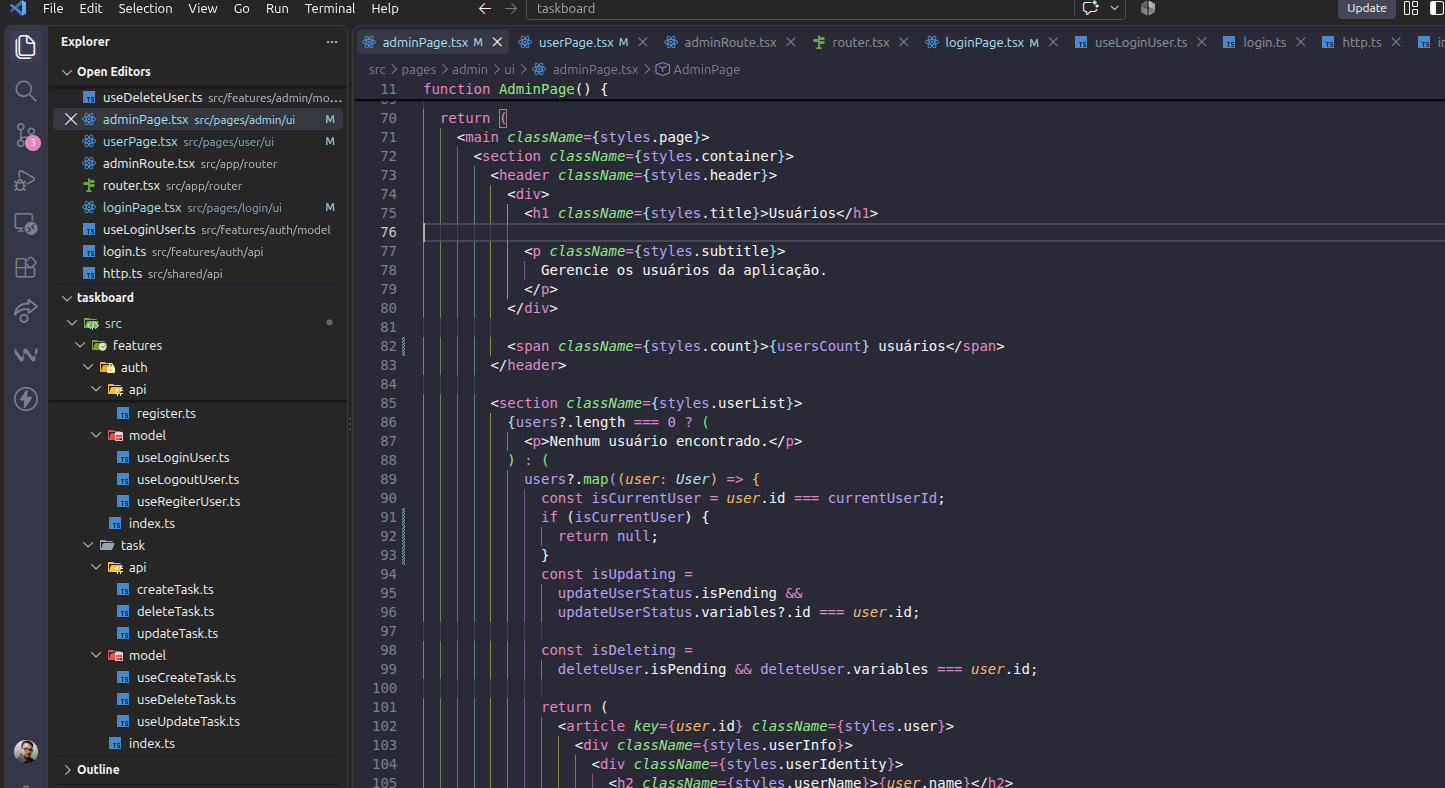
Task: Select useUpdateTask.ts in the tree
Action: (188, 722)
